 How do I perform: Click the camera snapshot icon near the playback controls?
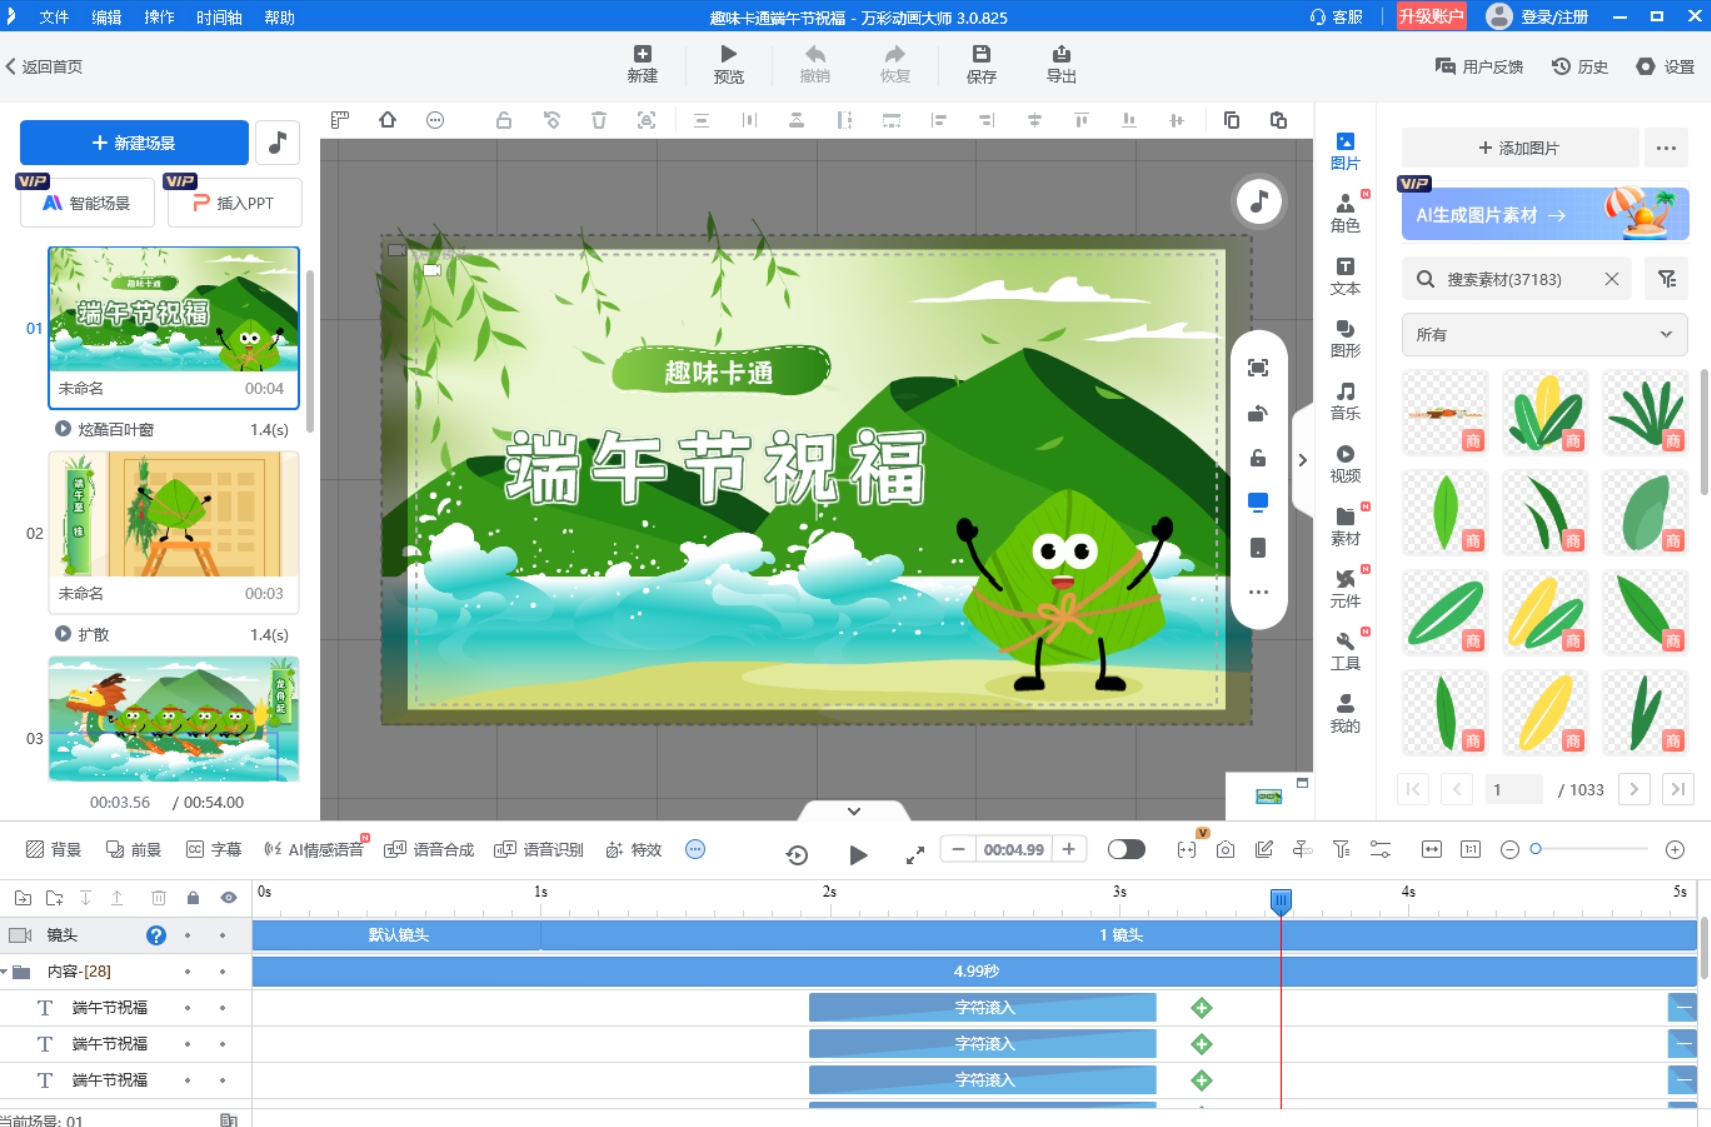pos(1224,849)
